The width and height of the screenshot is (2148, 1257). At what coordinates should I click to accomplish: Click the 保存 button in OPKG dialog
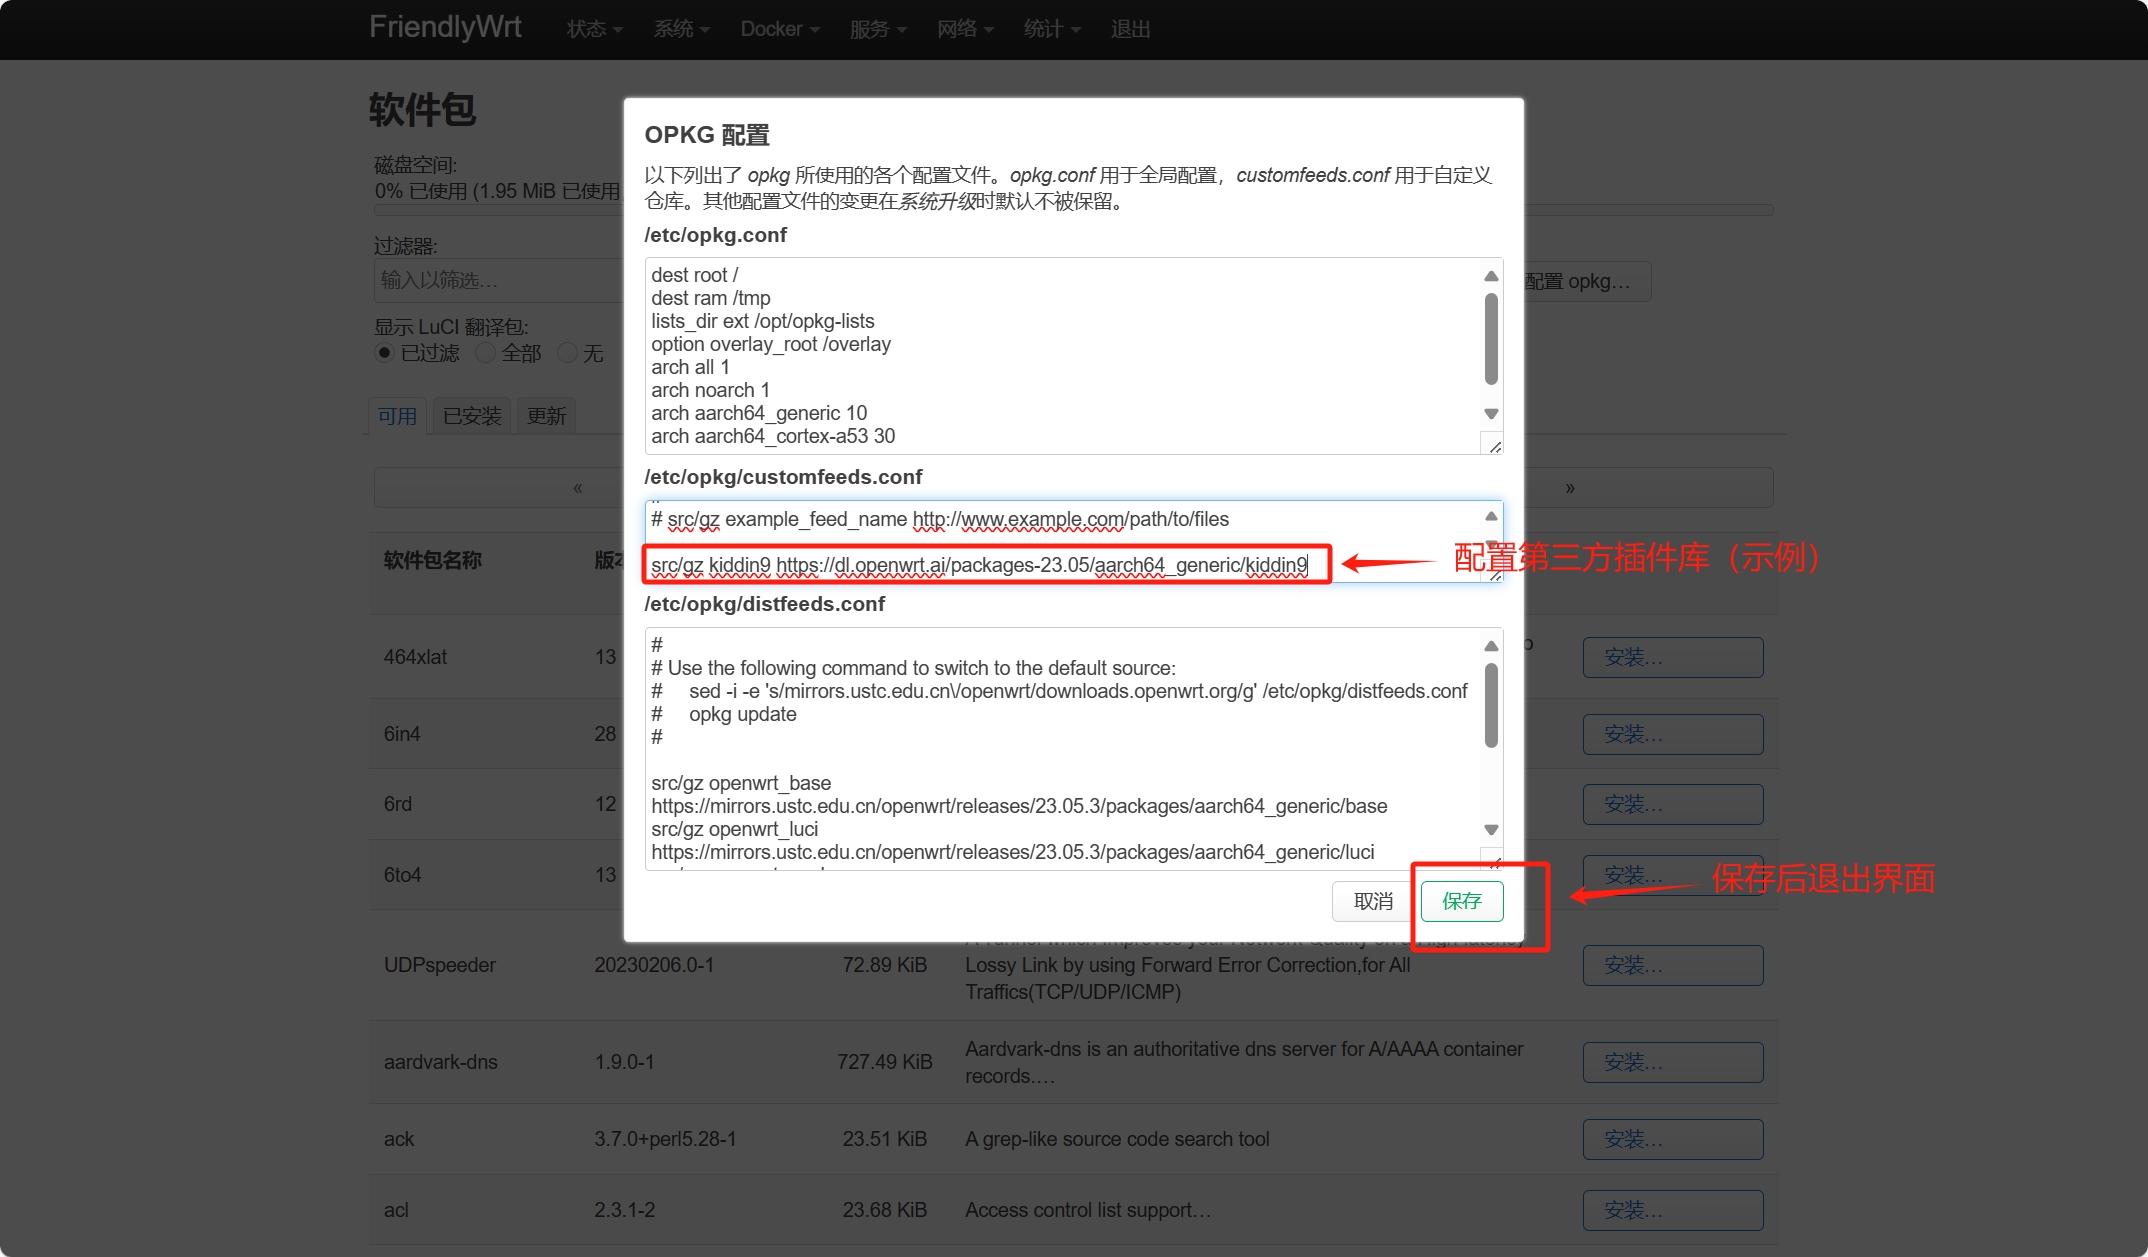click(x=1461, y=901)
